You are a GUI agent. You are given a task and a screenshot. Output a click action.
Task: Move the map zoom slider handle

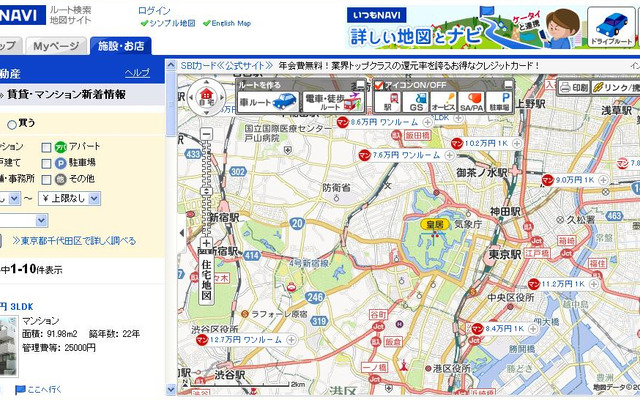(207, 191)
